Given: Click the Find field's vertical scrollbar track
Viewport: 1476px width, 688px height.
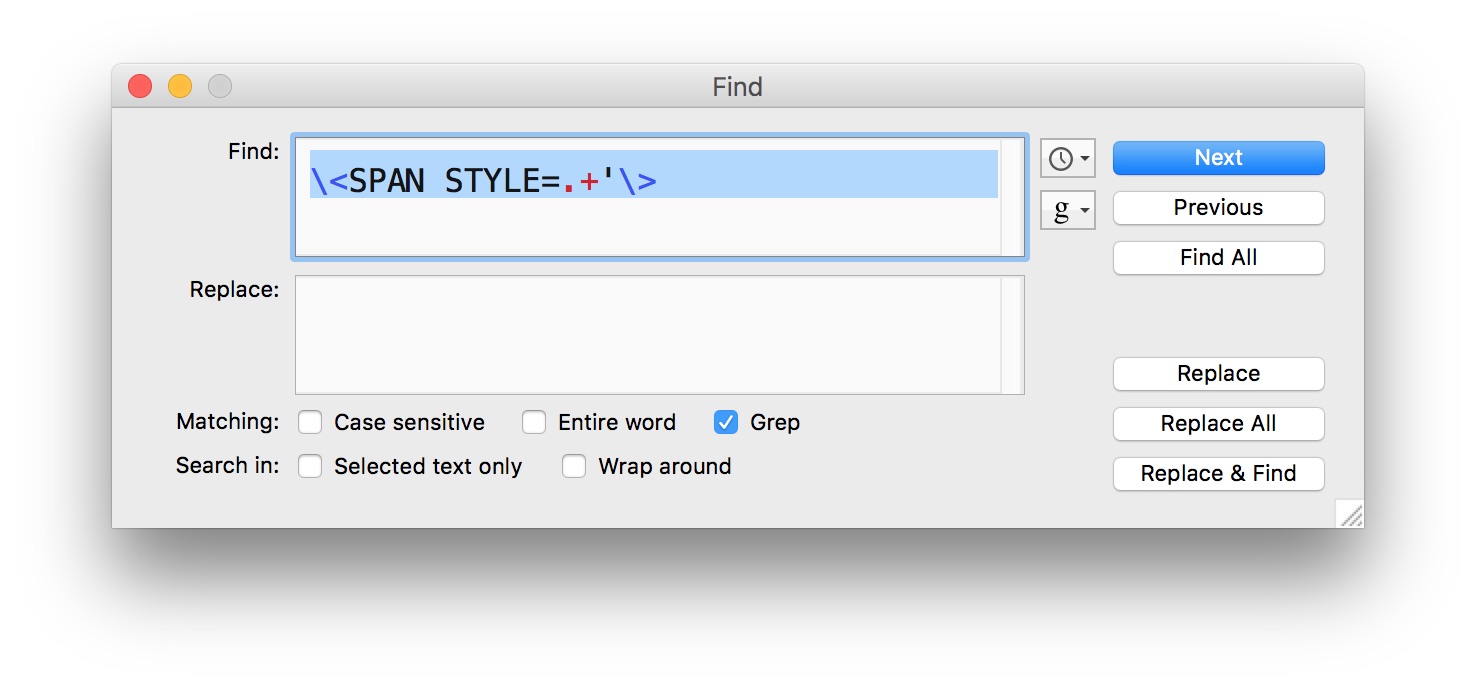Looking at the screenshot, I should (1012, 198).
